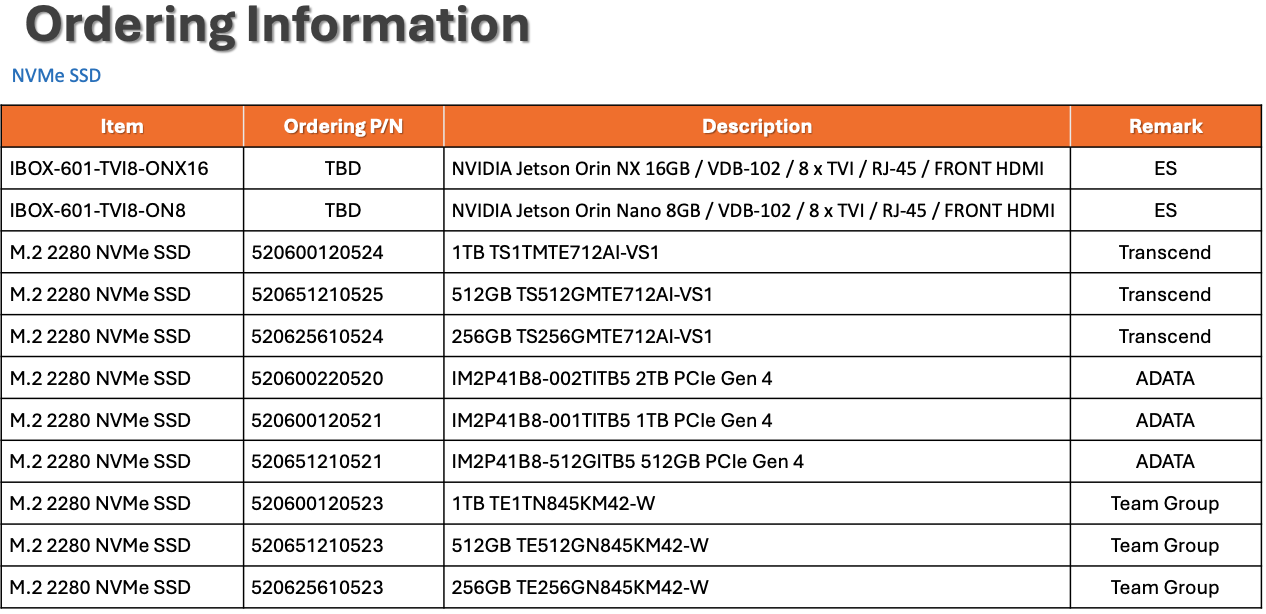
Task: Click part number 520625610523
Action: (x=317, y=588)
